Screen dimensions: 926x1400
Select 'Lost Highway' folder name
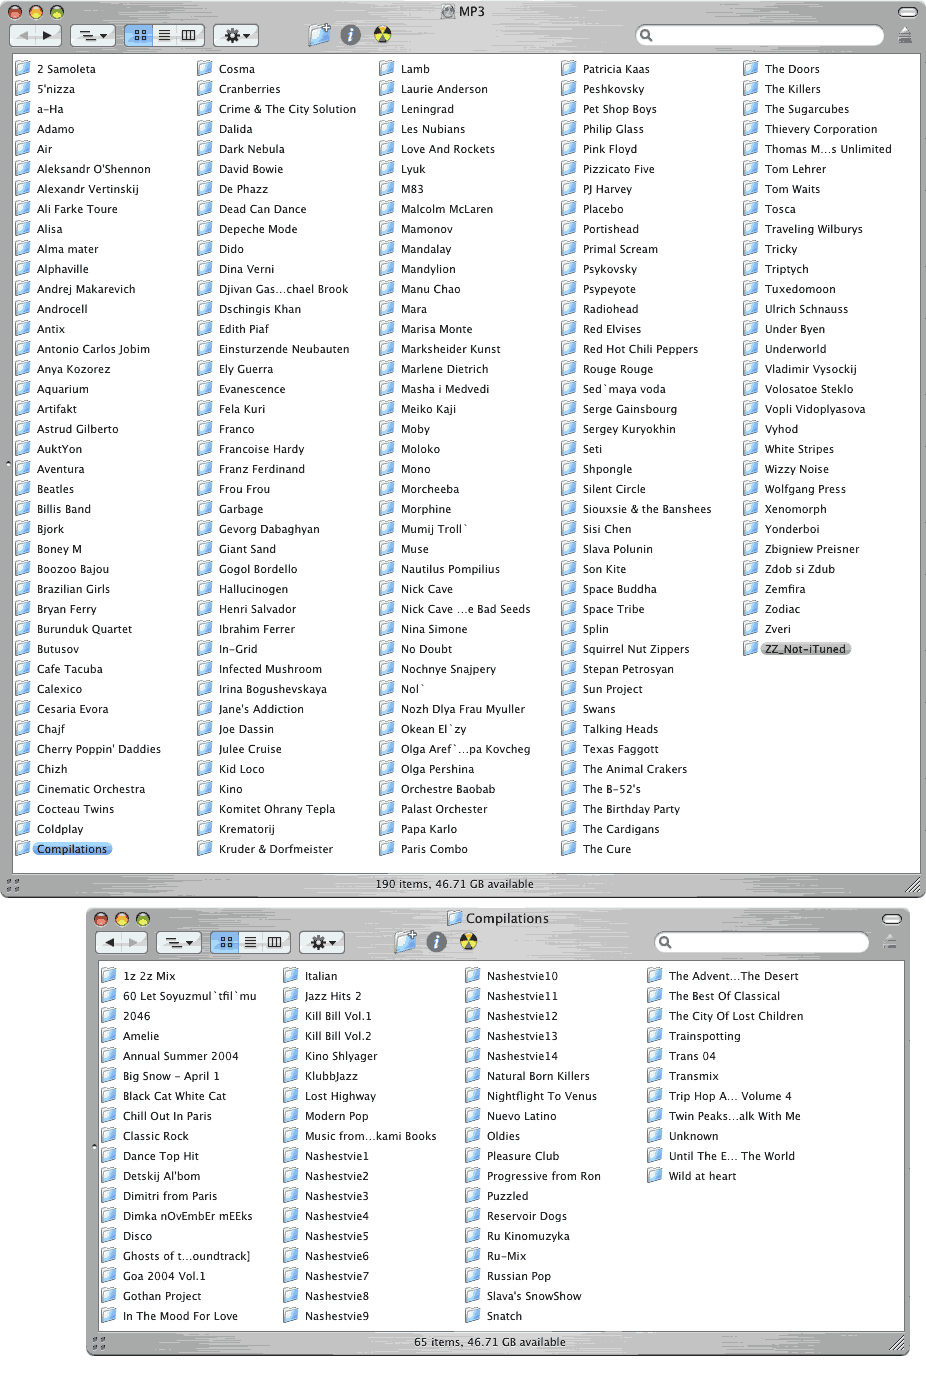coord(340,1096)
